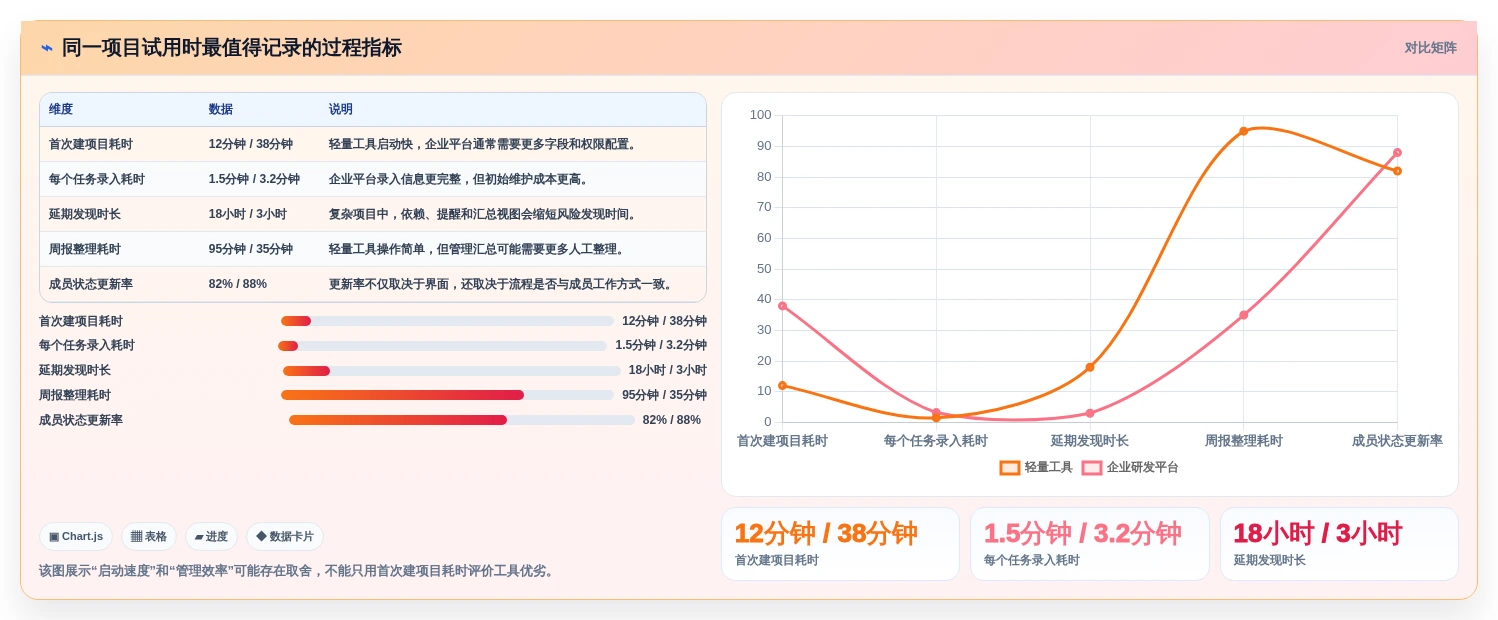Select the 每个任务录入耗时 table row label
The height and width of the screenshot is (620, 1498).
coord(97,179)
